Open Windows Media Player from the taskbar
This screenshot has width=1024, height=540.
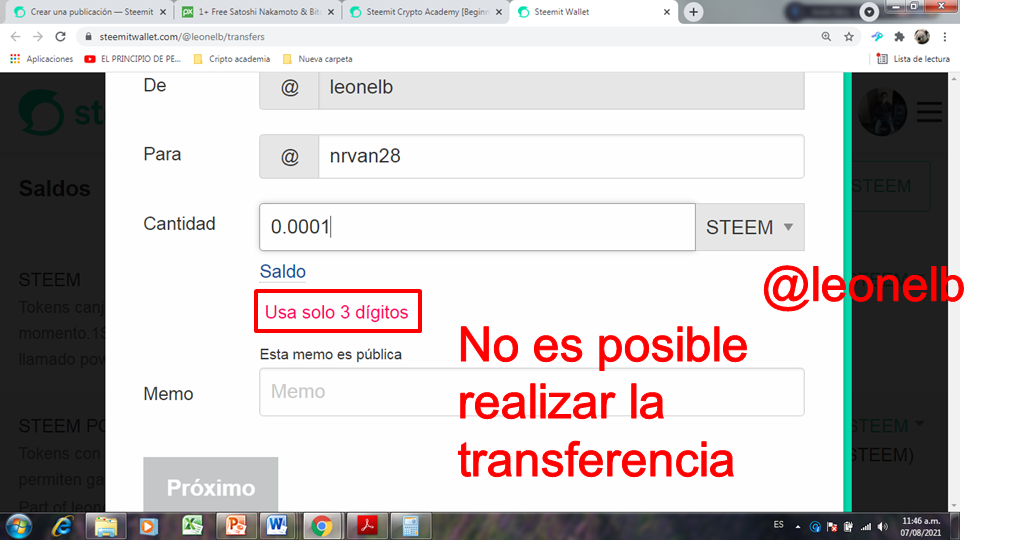(x=148, y=526)
